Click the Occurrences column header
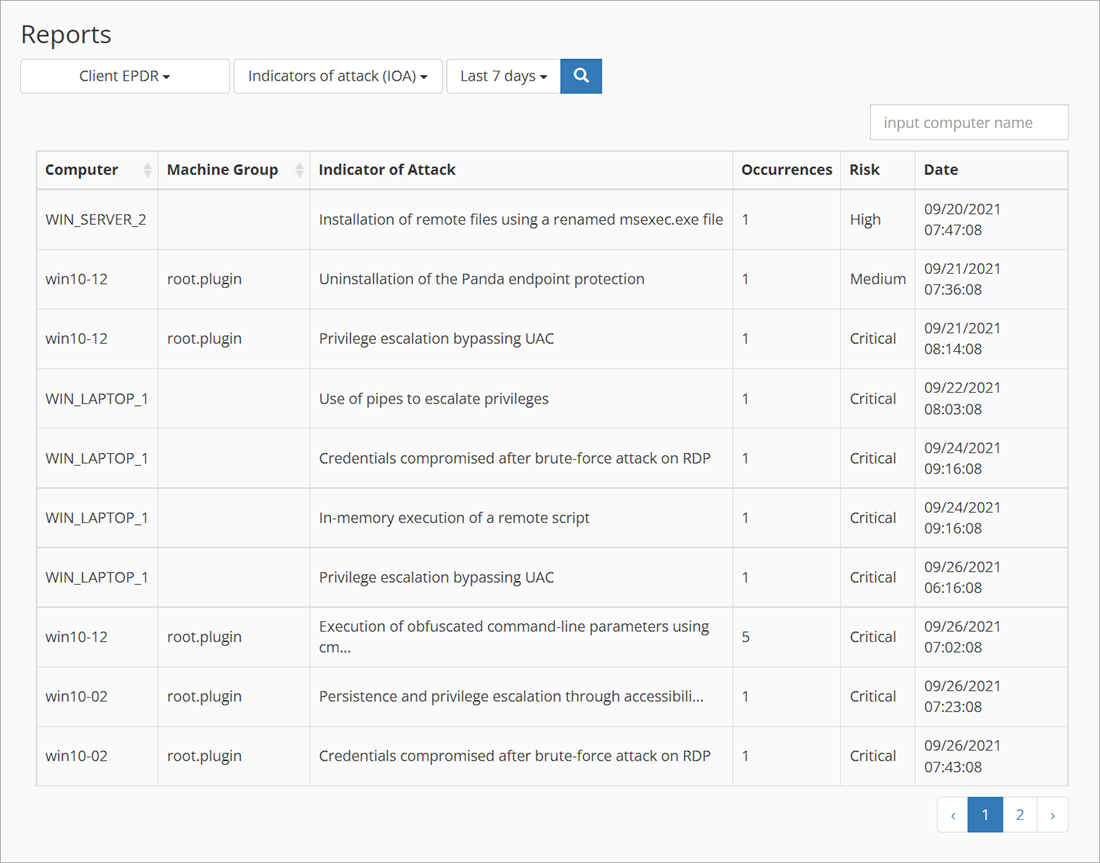Viewport: 1100px width, 863px height. click(x=786, y=170)
